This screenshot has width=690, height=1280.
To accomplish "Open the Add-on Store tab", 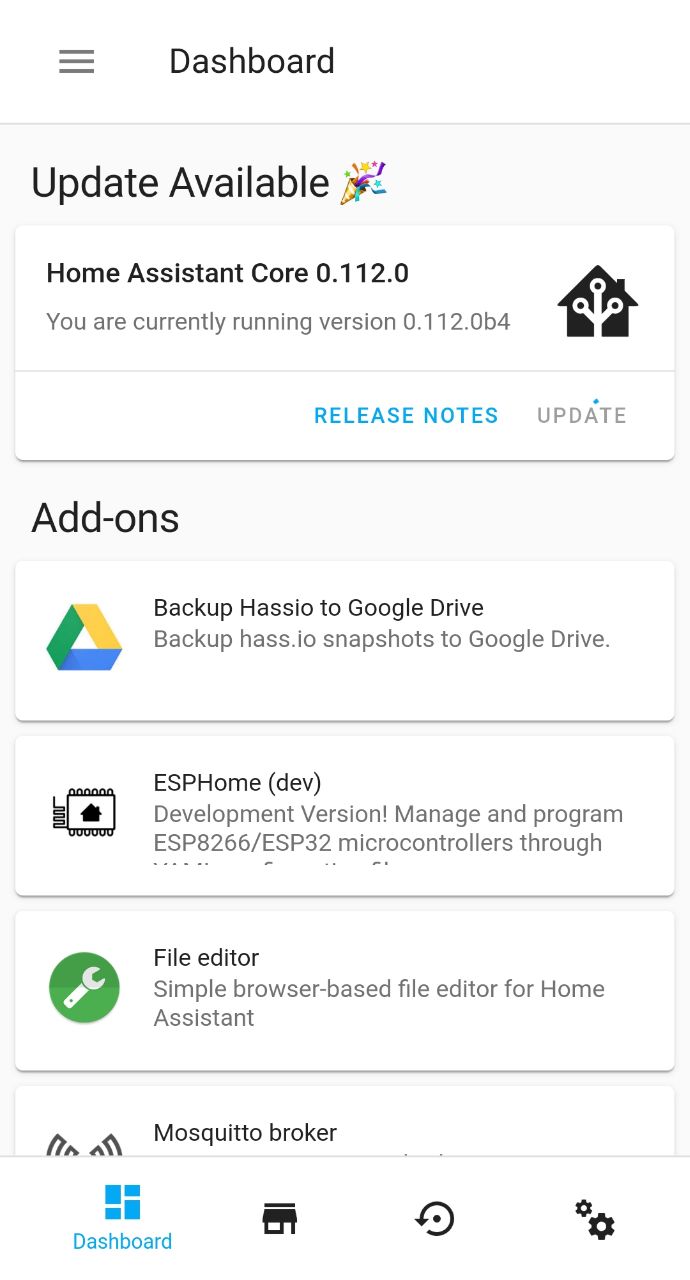I will 279,1219.
